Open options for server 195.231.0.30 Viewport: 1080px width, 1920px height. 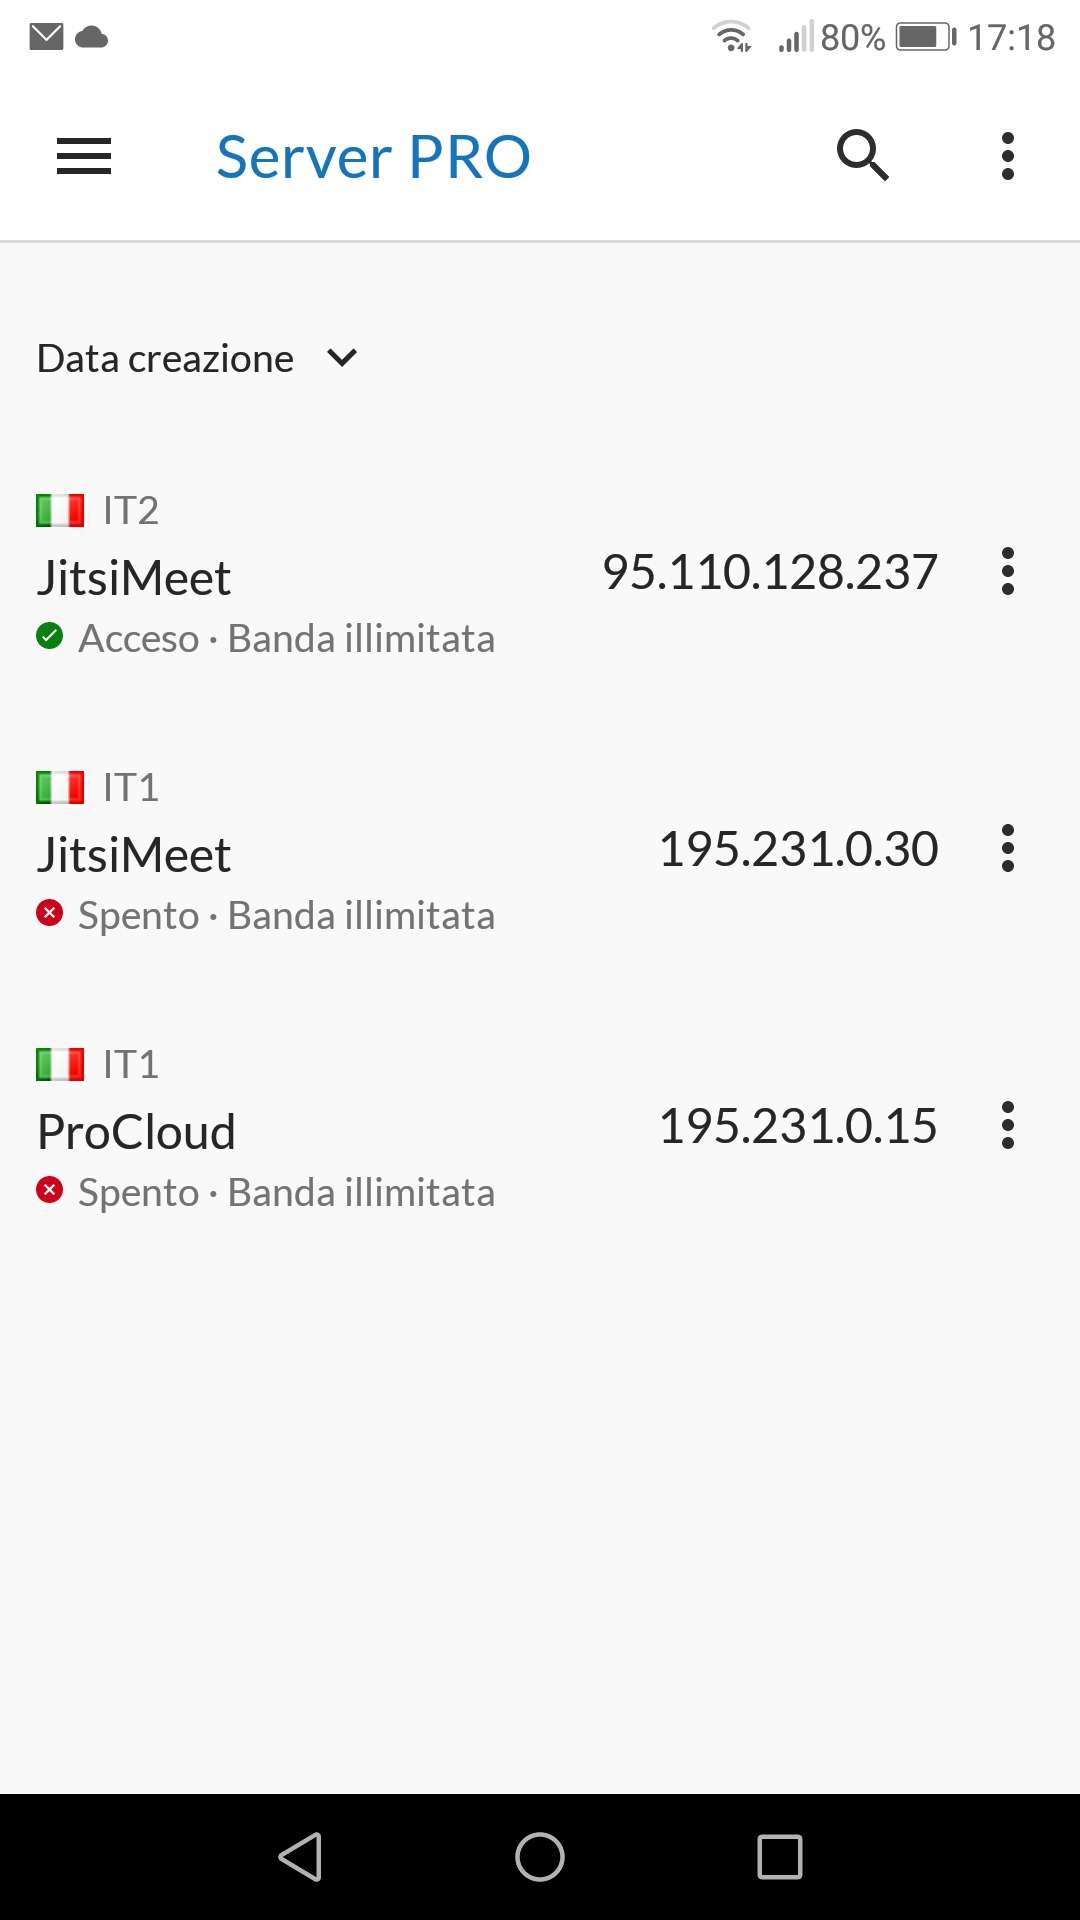point(1008,849)
